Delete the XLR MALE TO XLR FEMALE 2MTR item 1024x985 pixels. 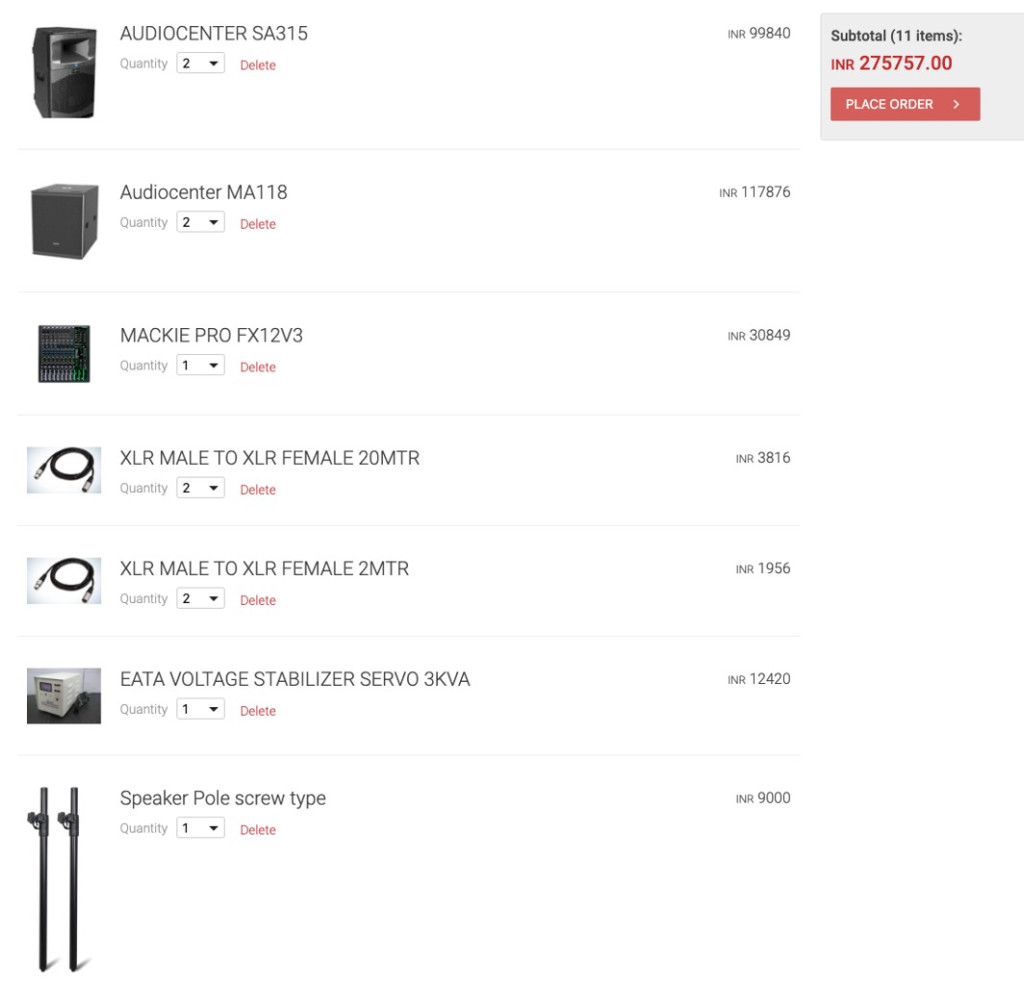(x=258, y=600)
